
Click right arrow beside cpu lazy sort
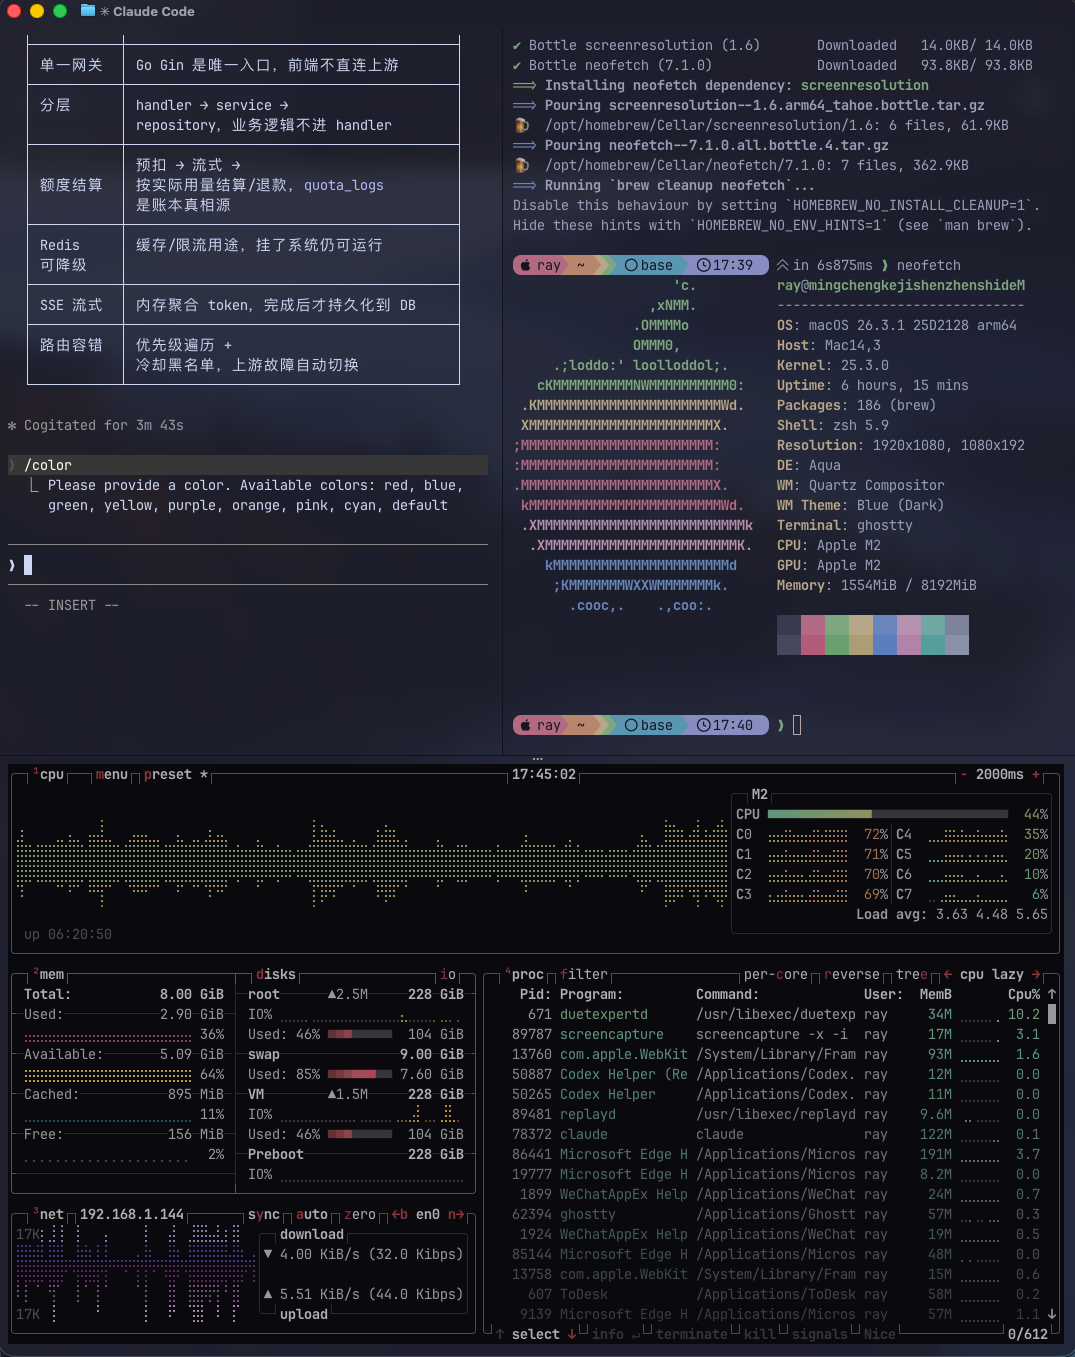[x=1036, y=975]
